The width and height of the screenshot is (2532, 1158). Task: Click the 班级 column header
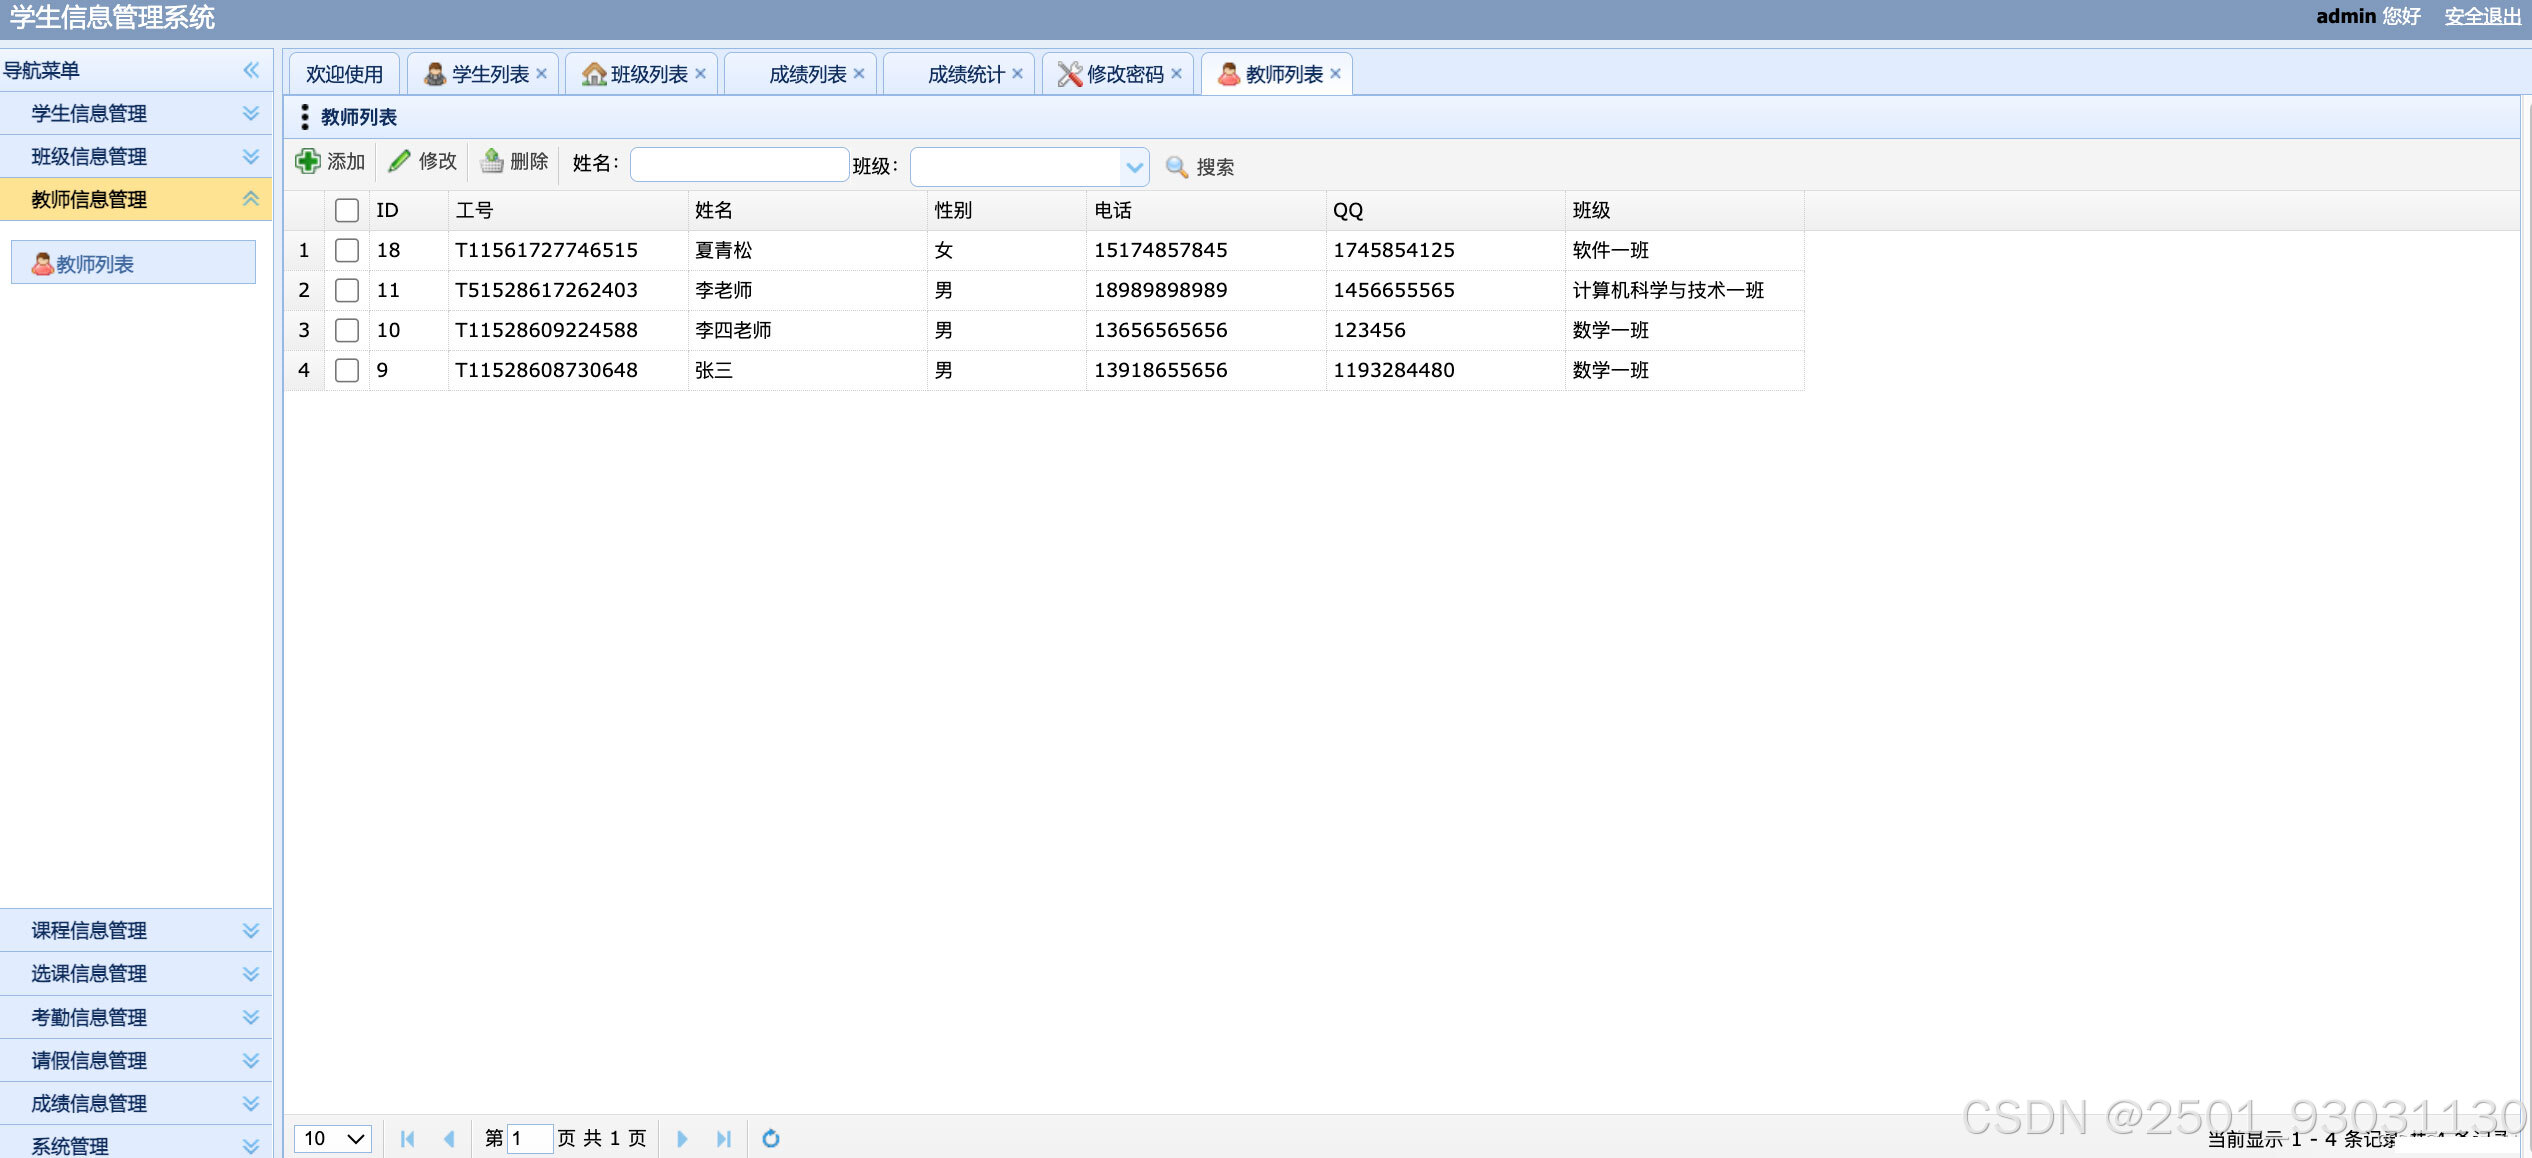click(x=1685, y=210)
